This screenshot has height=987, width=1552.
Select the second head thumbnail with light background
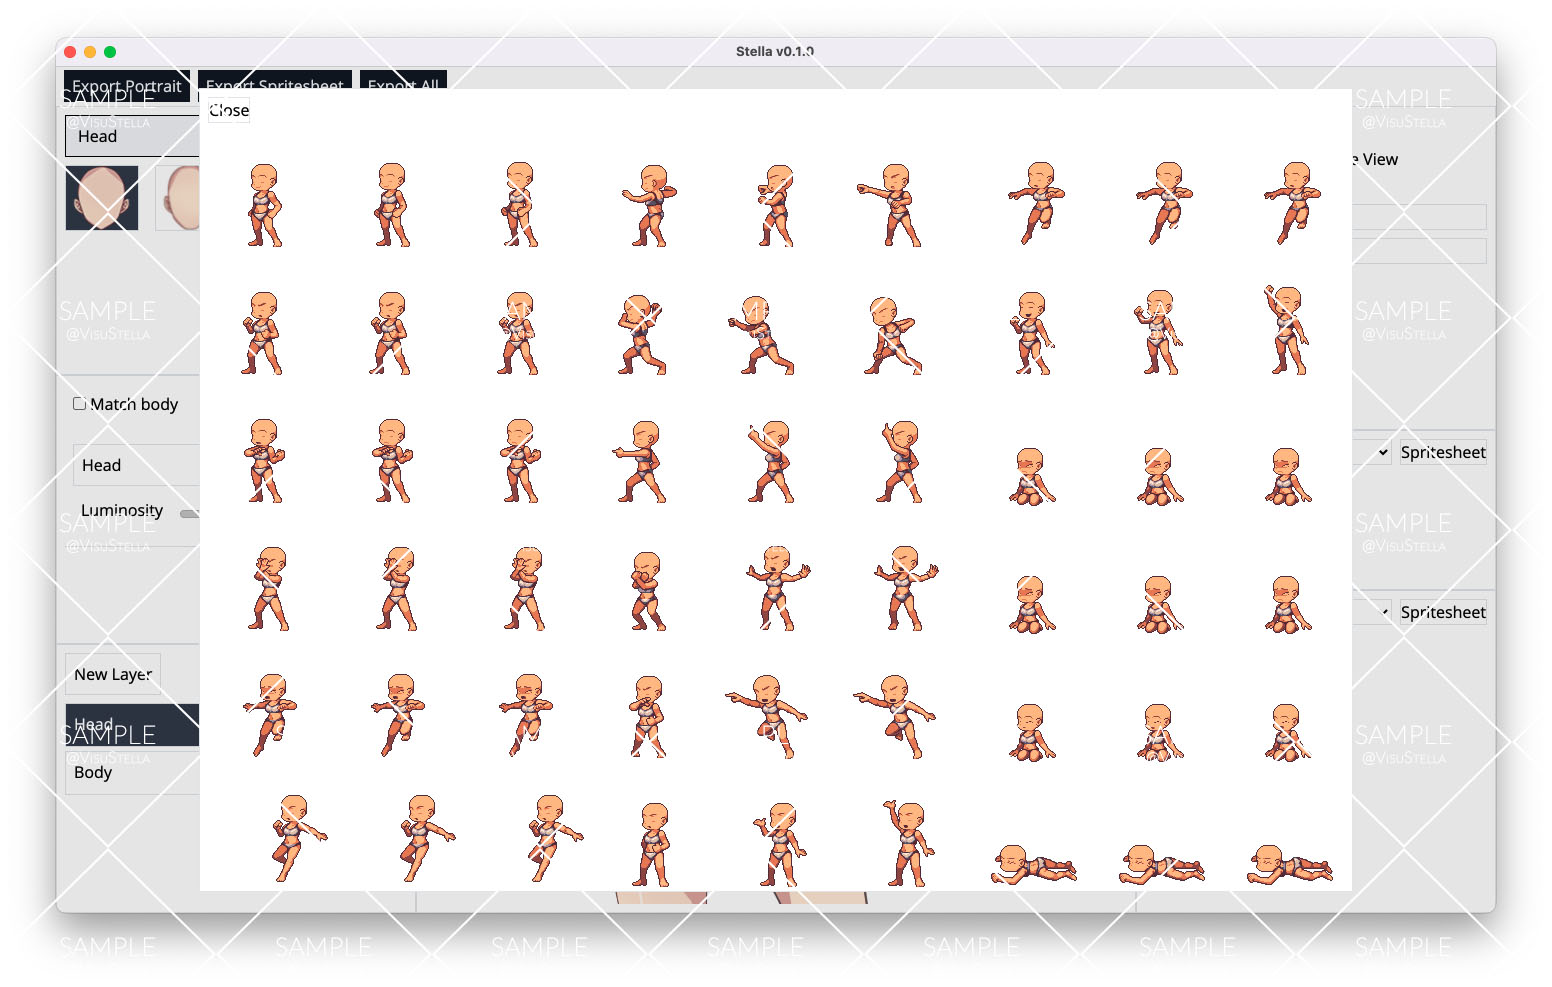point(178,198)
